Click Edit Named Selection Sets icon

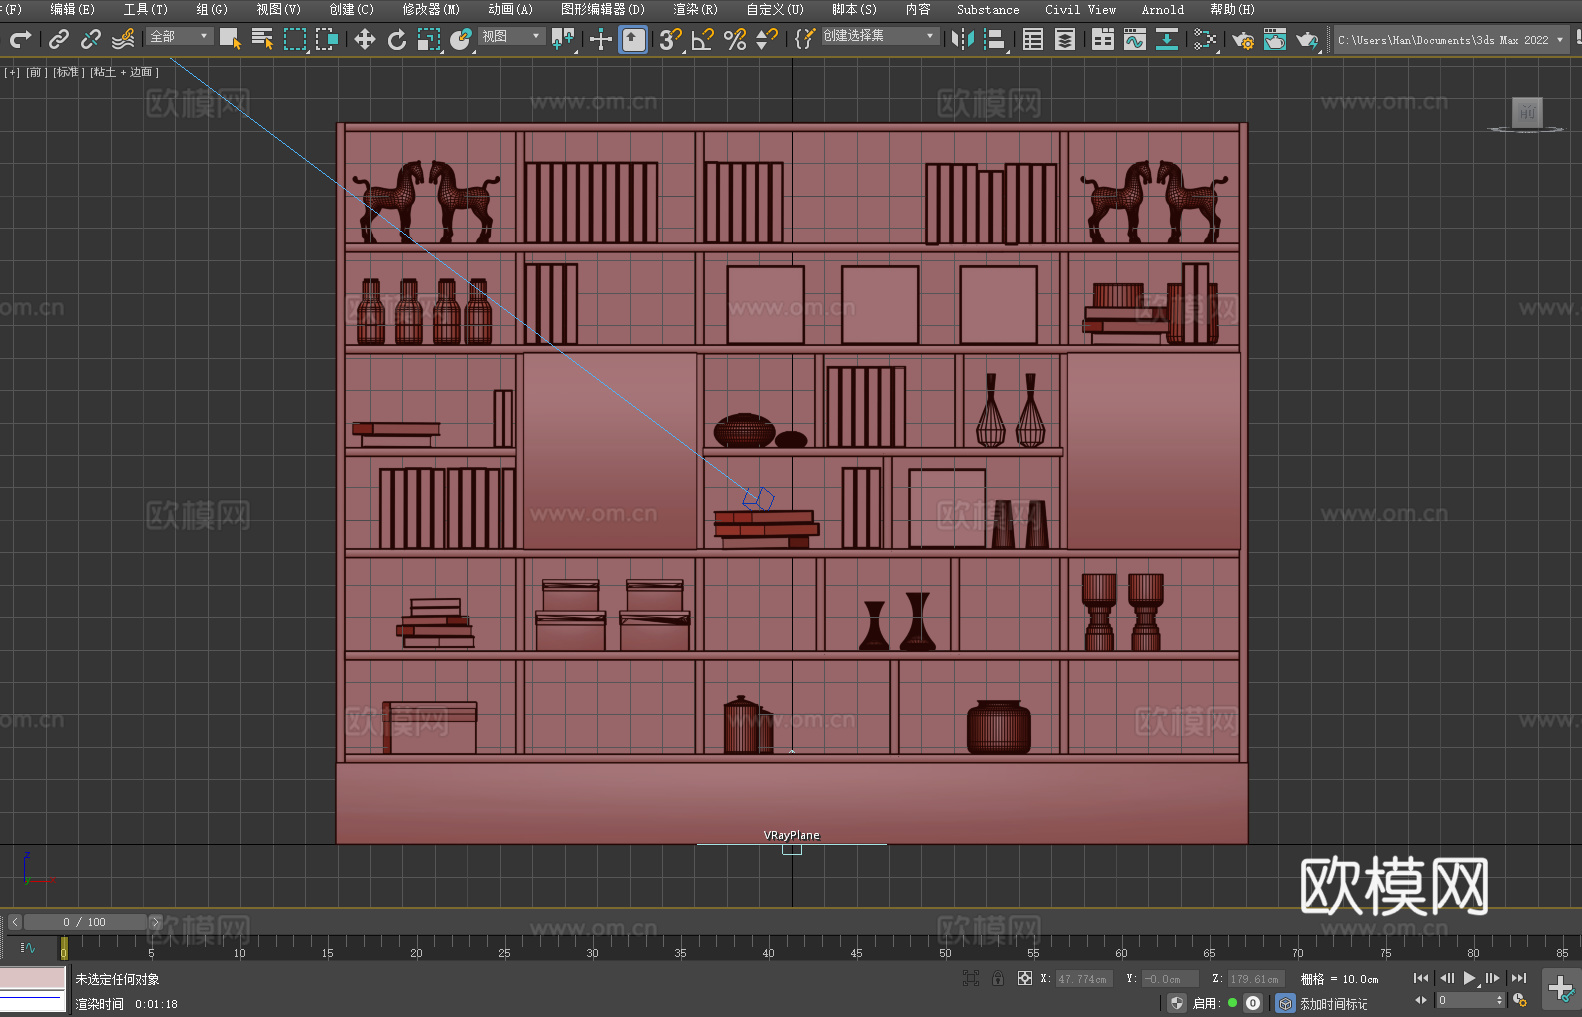coord(805,39)
